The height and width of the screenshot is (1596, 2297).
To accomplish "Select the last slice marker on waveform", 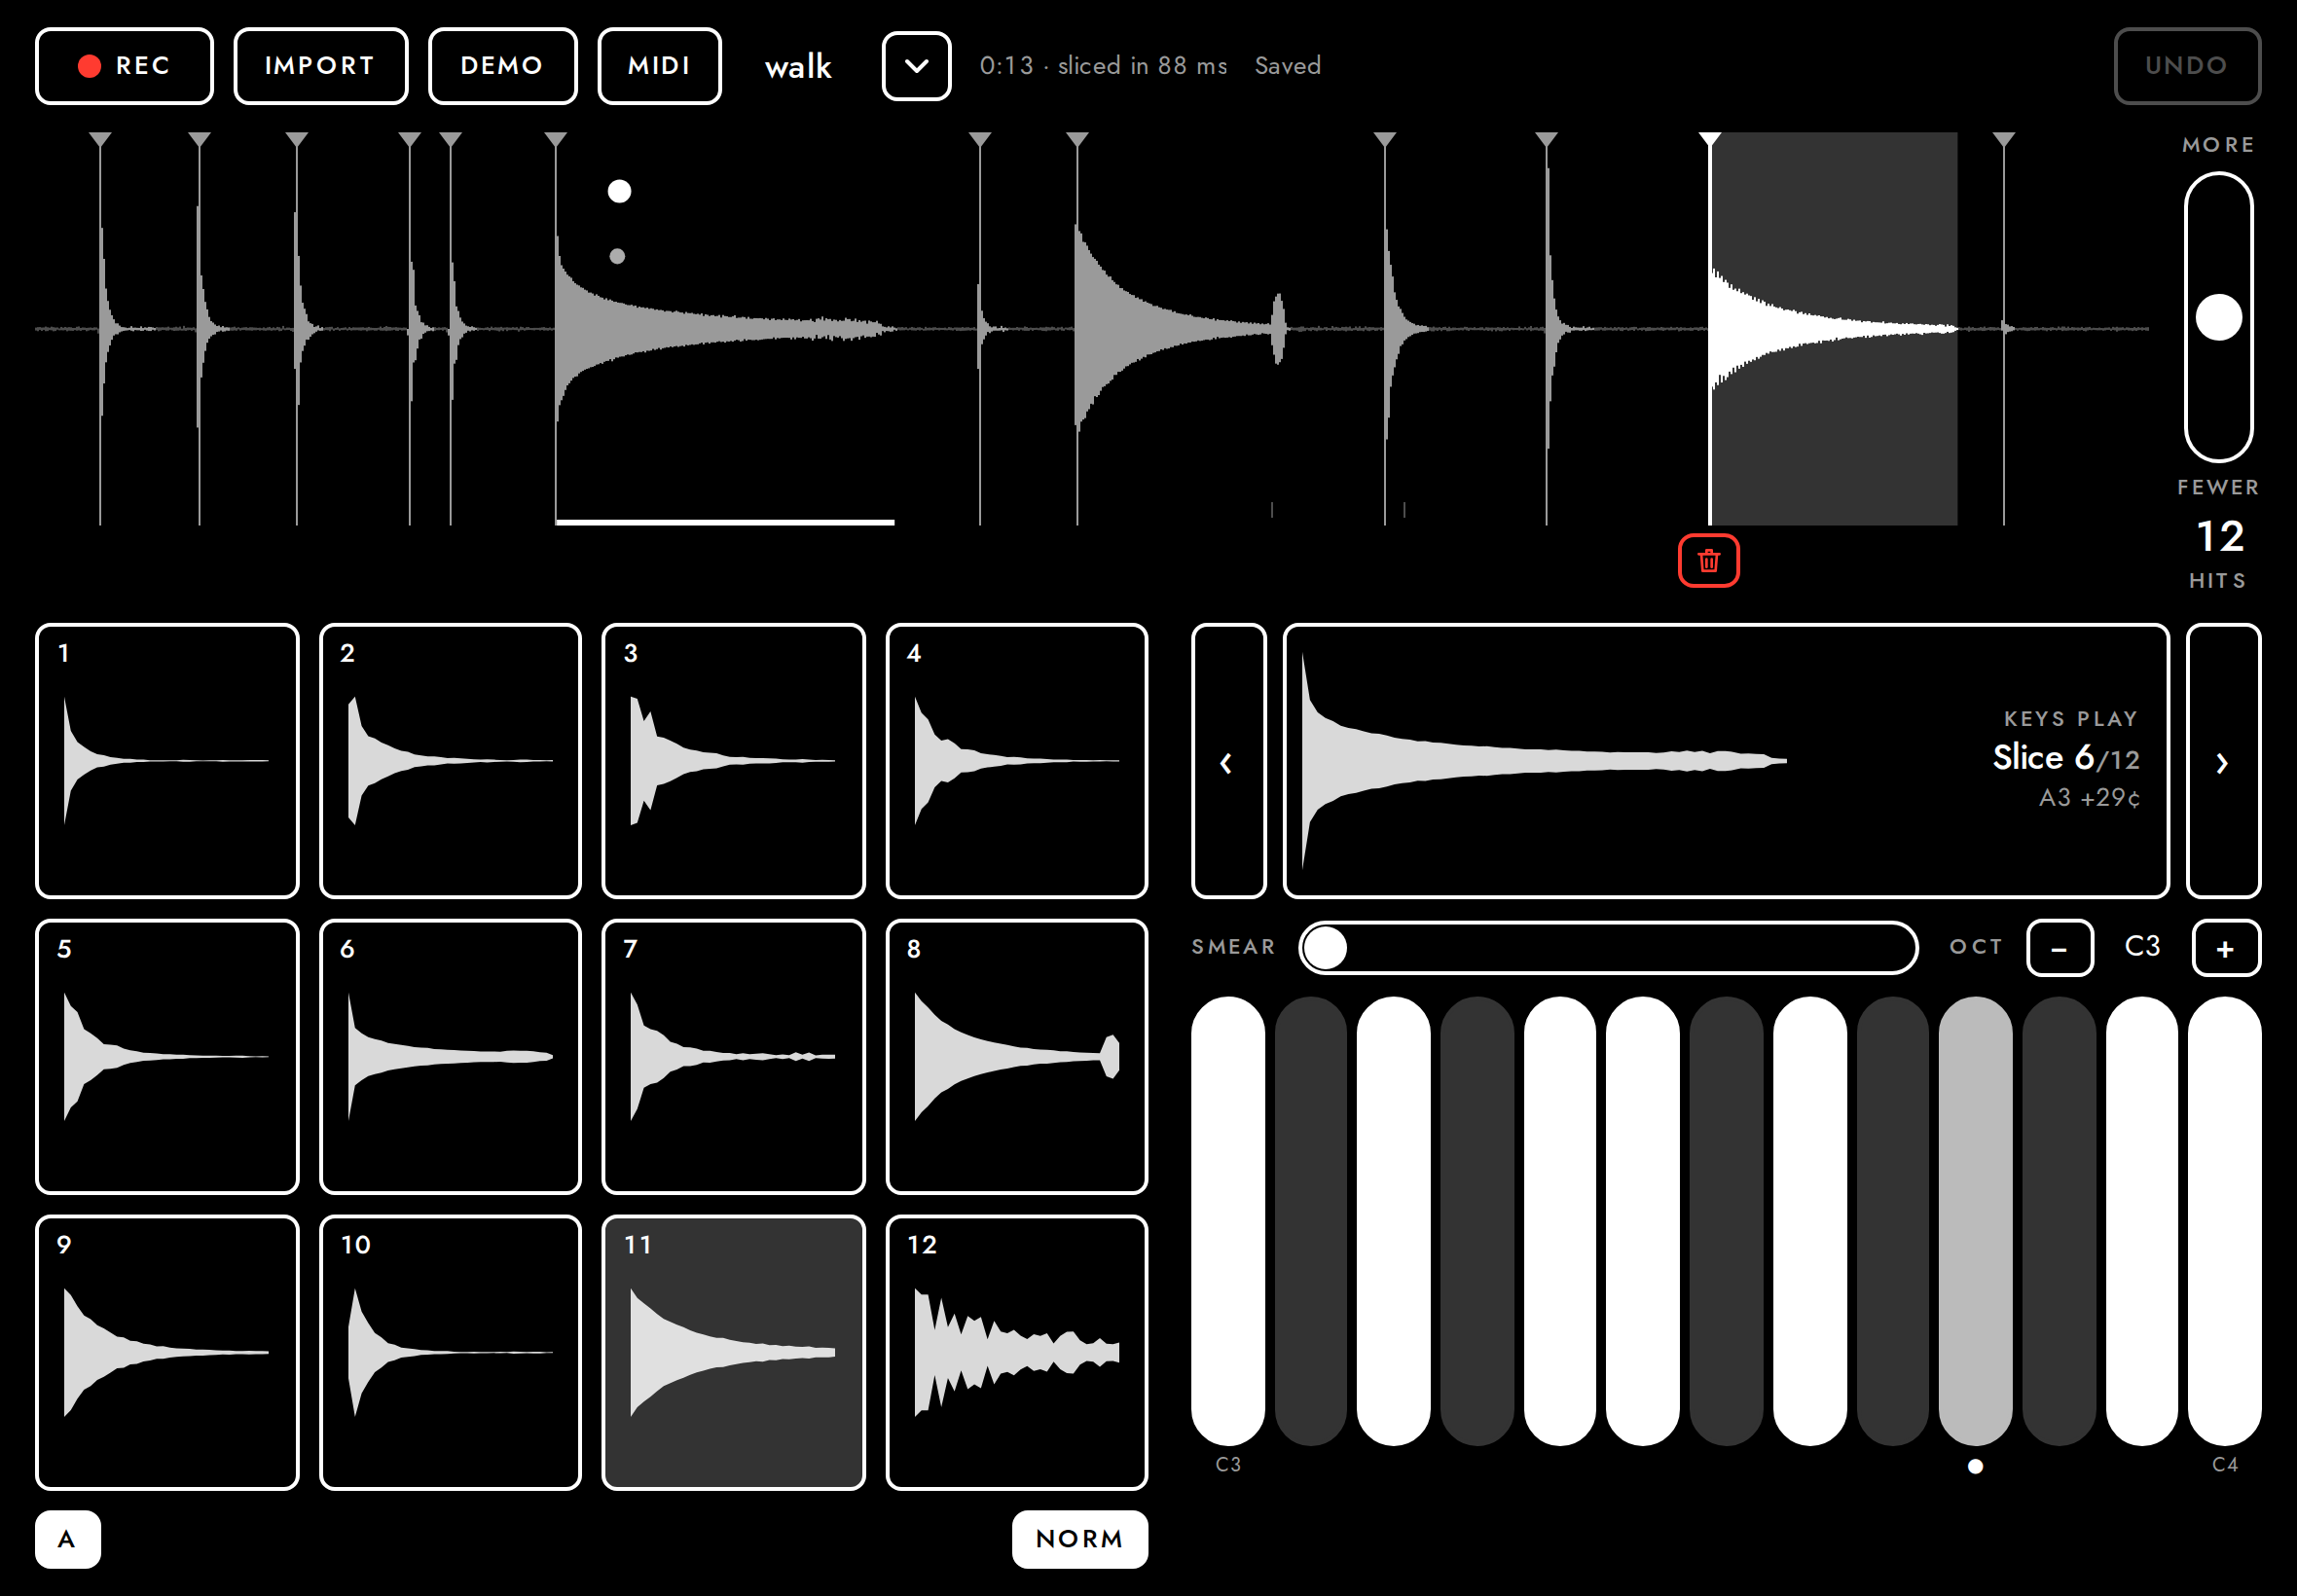I will click(x=2003, y=140).
